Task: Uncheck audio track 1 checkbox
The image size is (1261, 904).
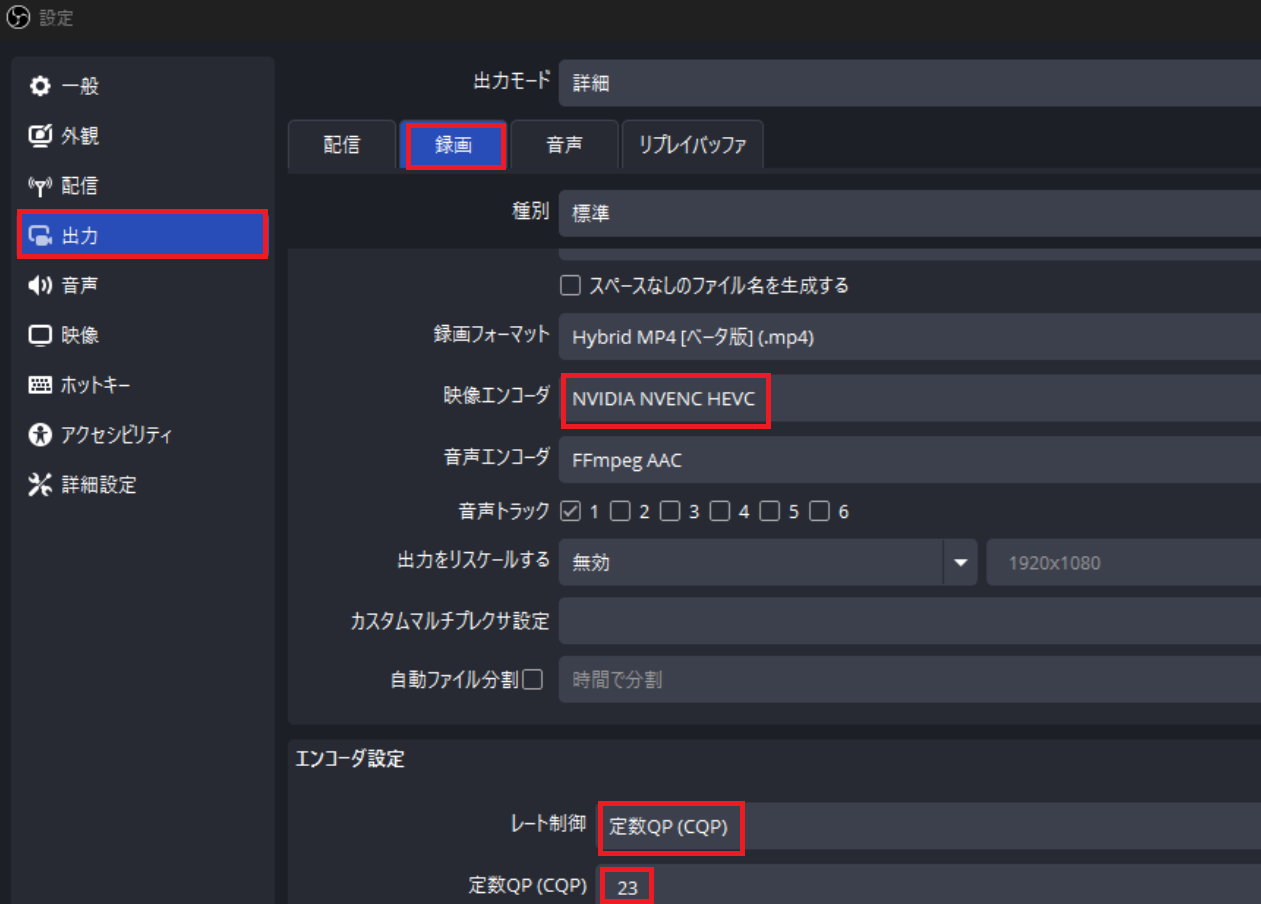Action: [x=570, y=512]
